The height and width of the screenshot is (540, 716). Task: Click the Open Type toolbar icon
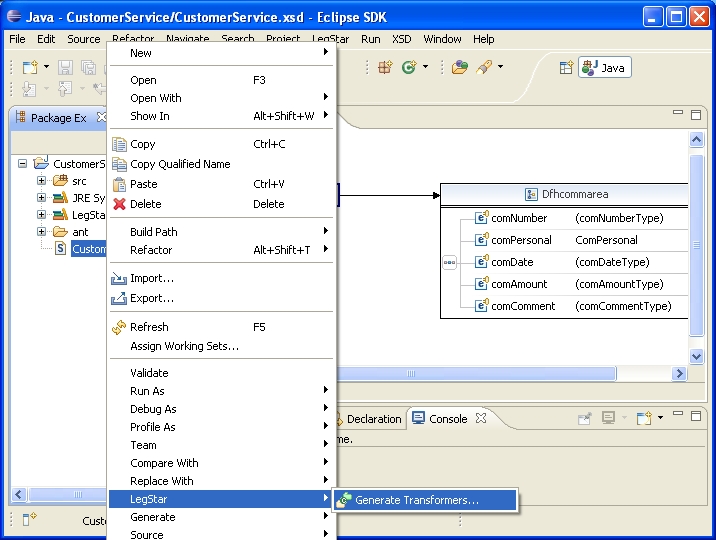460,67
